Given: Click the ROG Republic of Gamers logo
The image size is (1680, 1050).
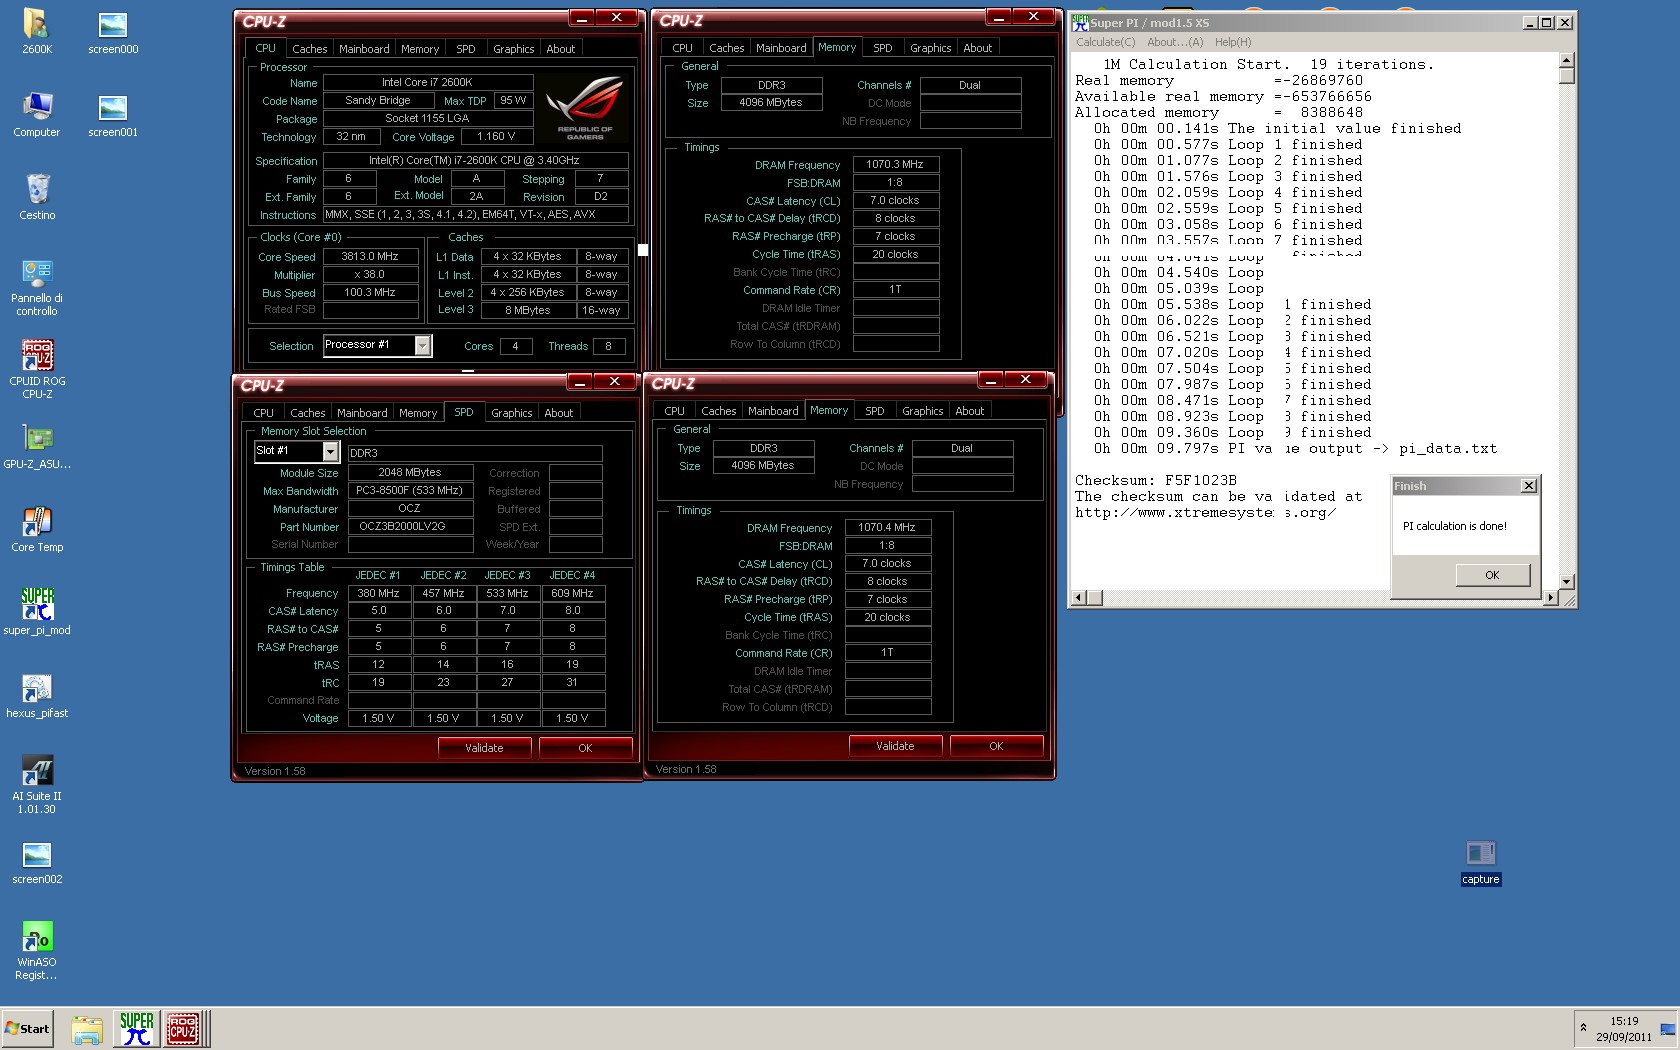Looking at the screenshot, I should (585, 107).
